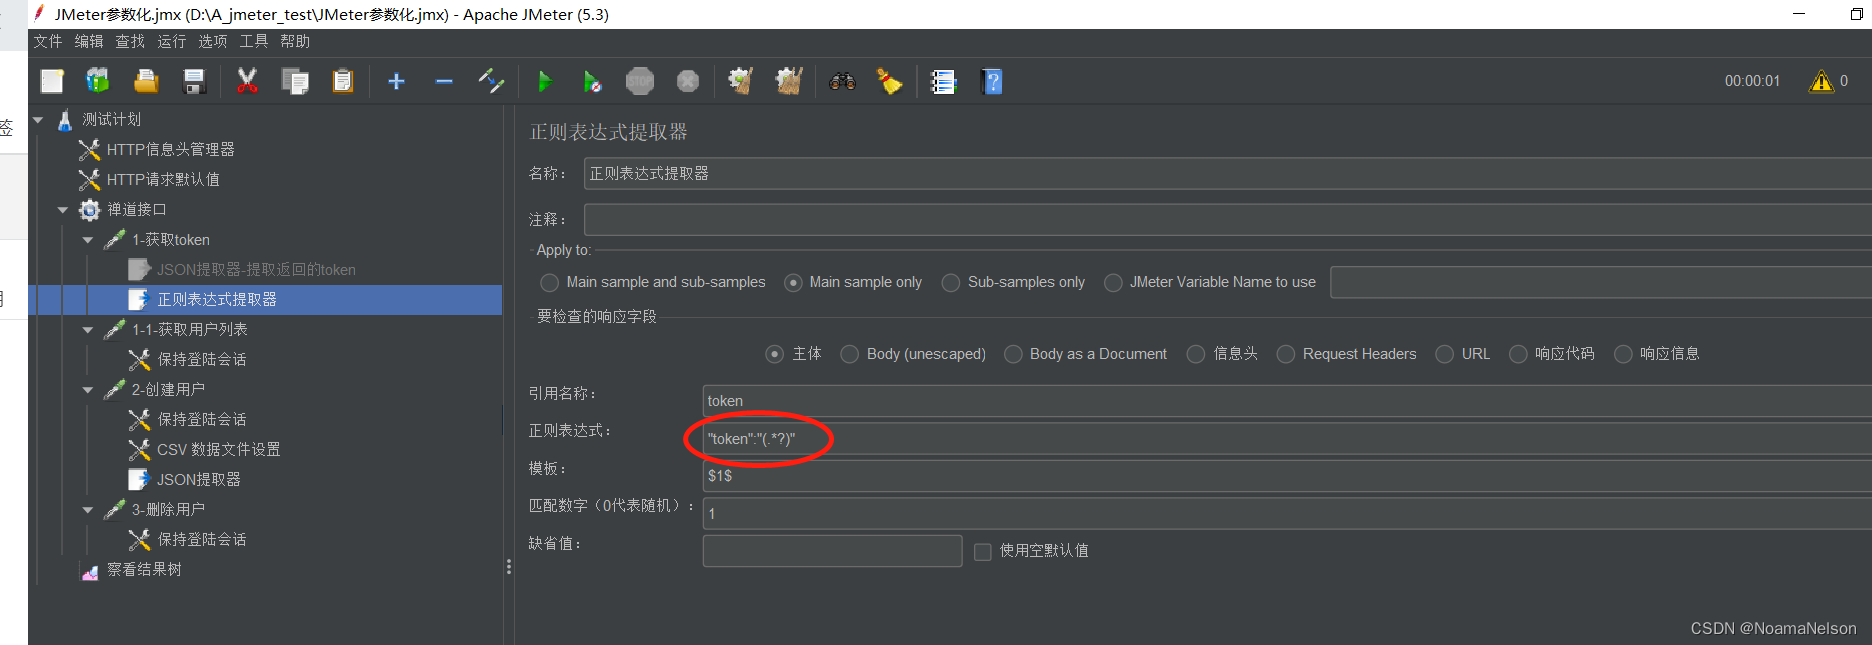The image size is (1872, 645).
Task: Click the Clear All results icon
Action: coord(789,81)
